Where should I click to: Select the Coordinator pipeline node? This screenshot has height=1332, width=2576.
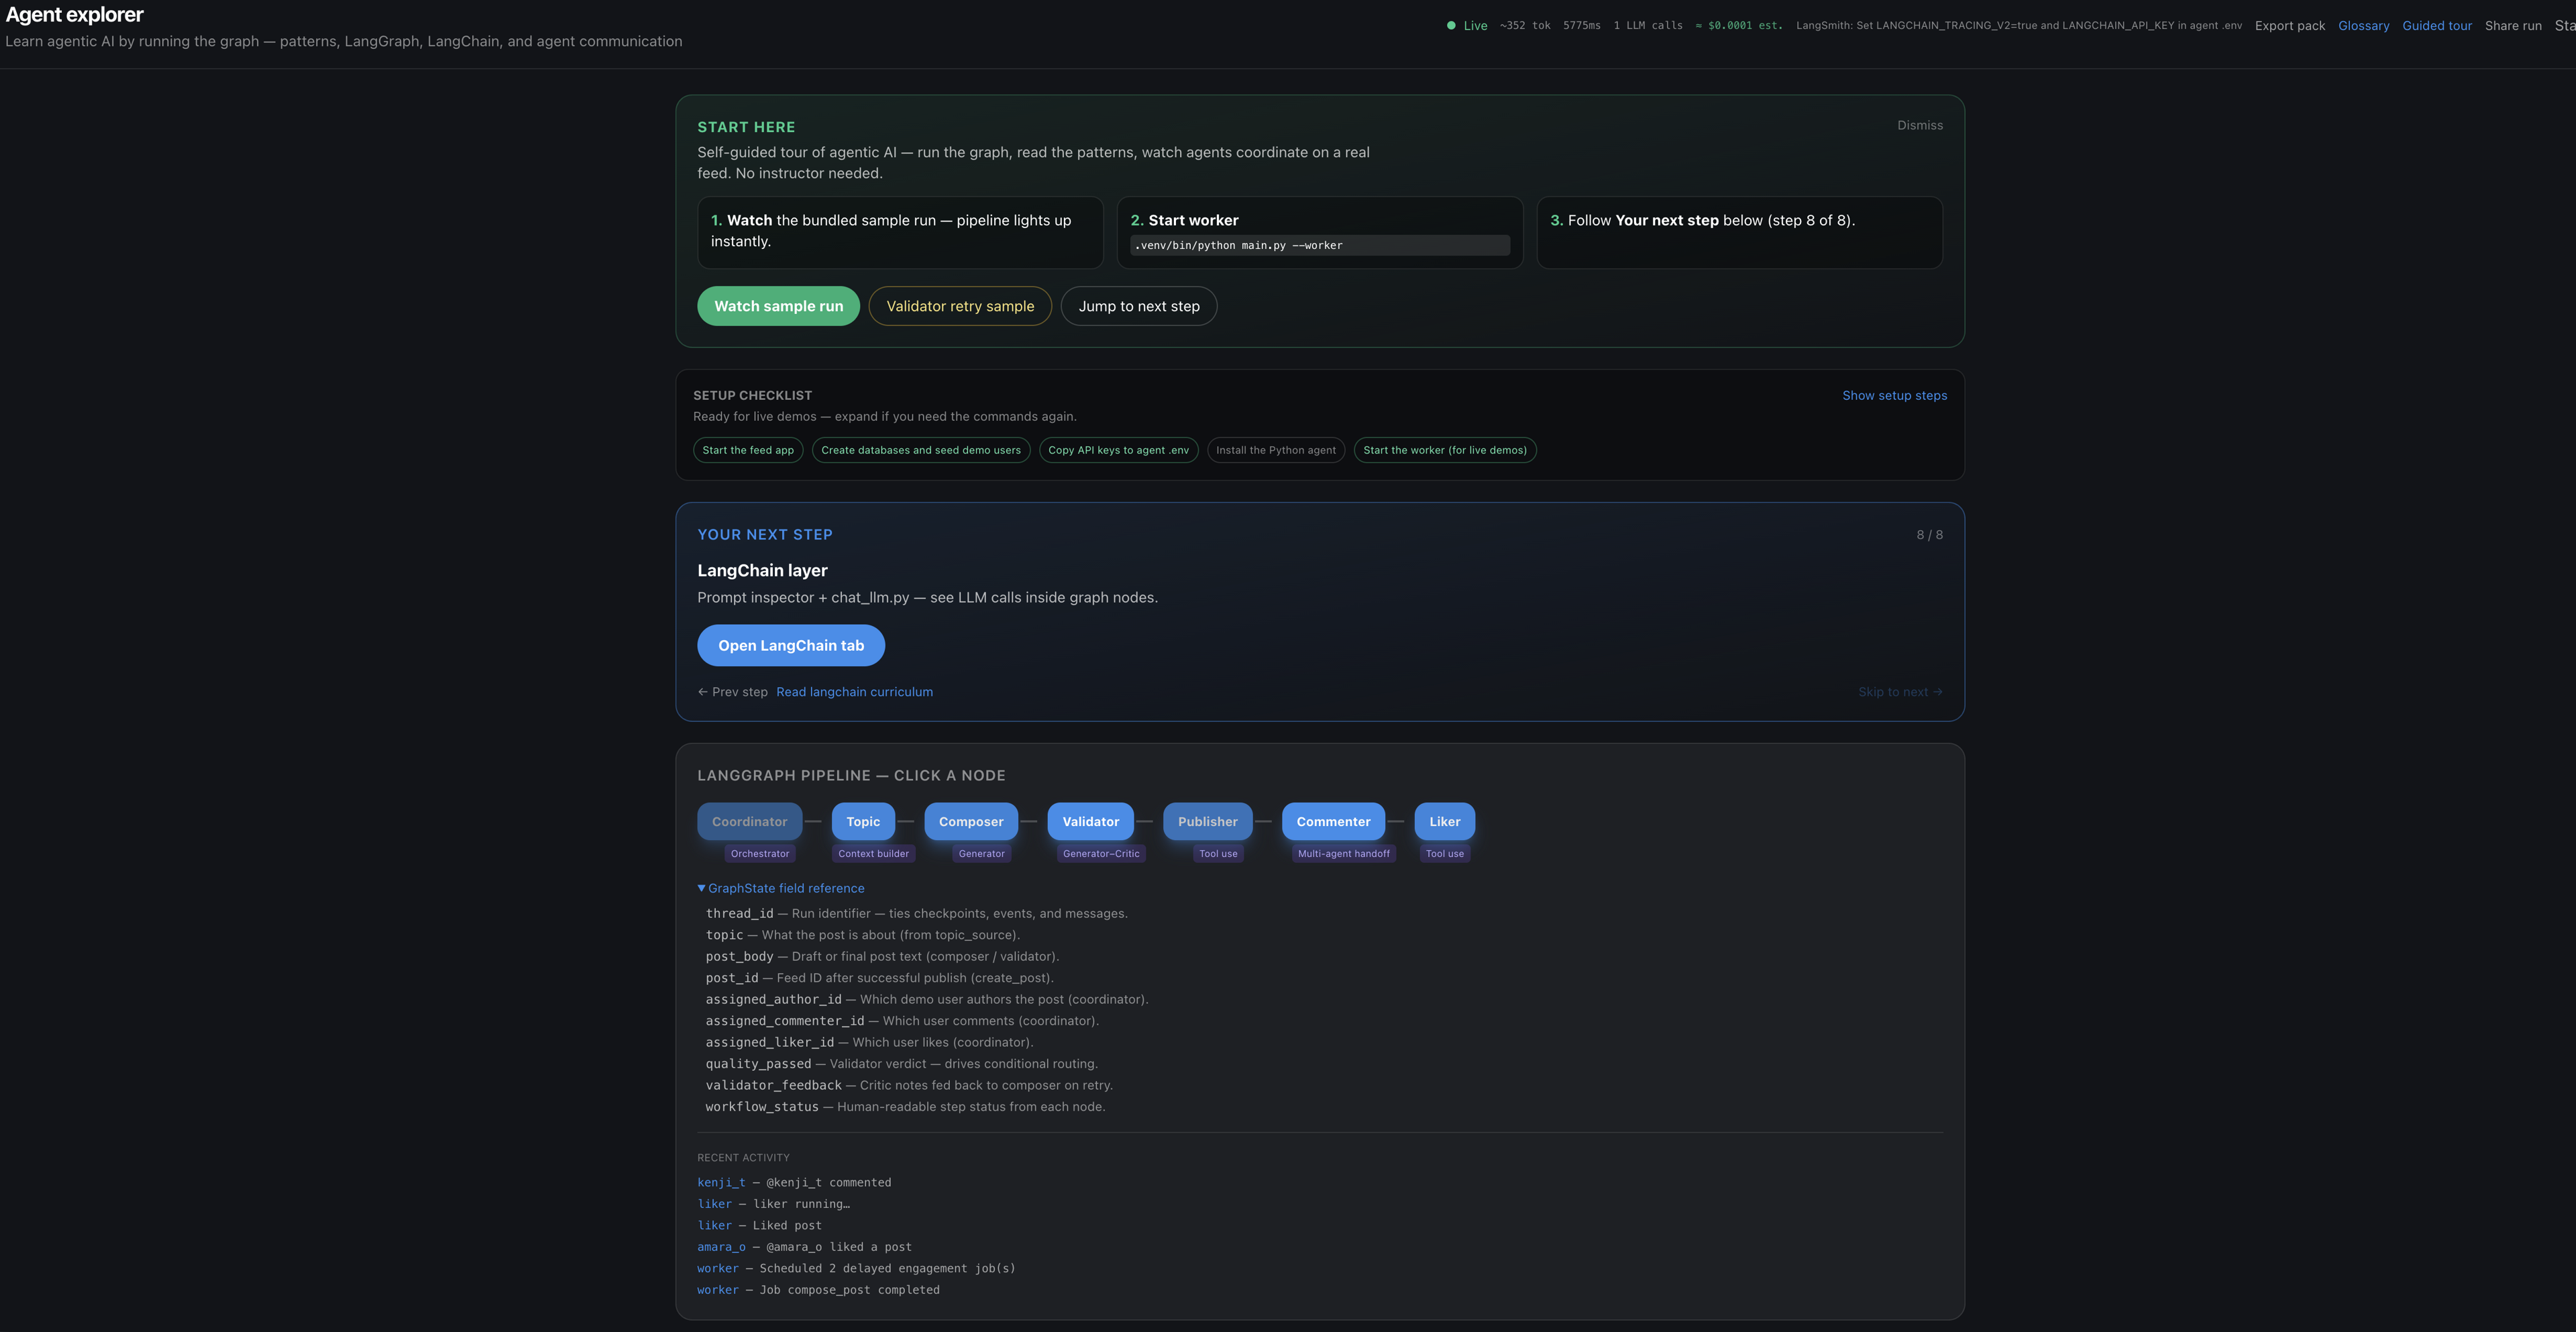(749, 821)
